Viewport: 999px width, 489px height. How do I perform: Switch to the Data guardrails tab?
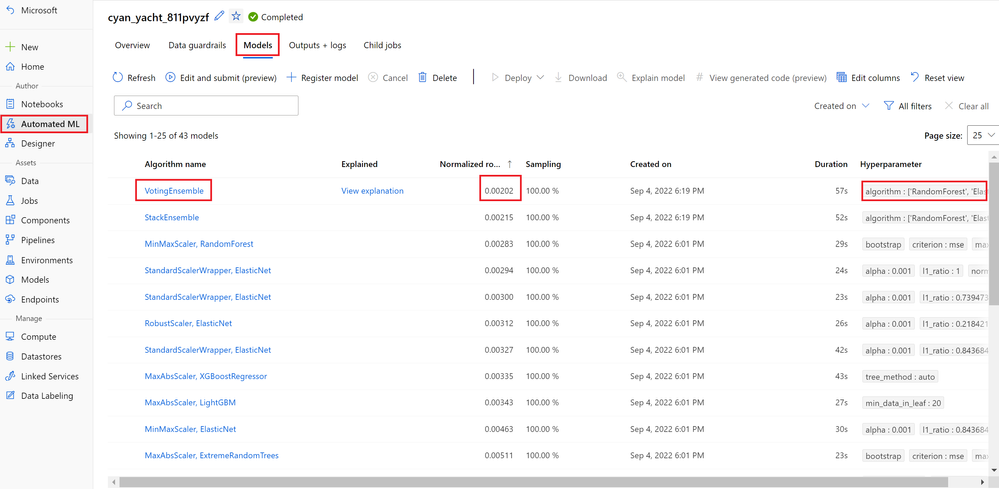(x=198, y=45)
